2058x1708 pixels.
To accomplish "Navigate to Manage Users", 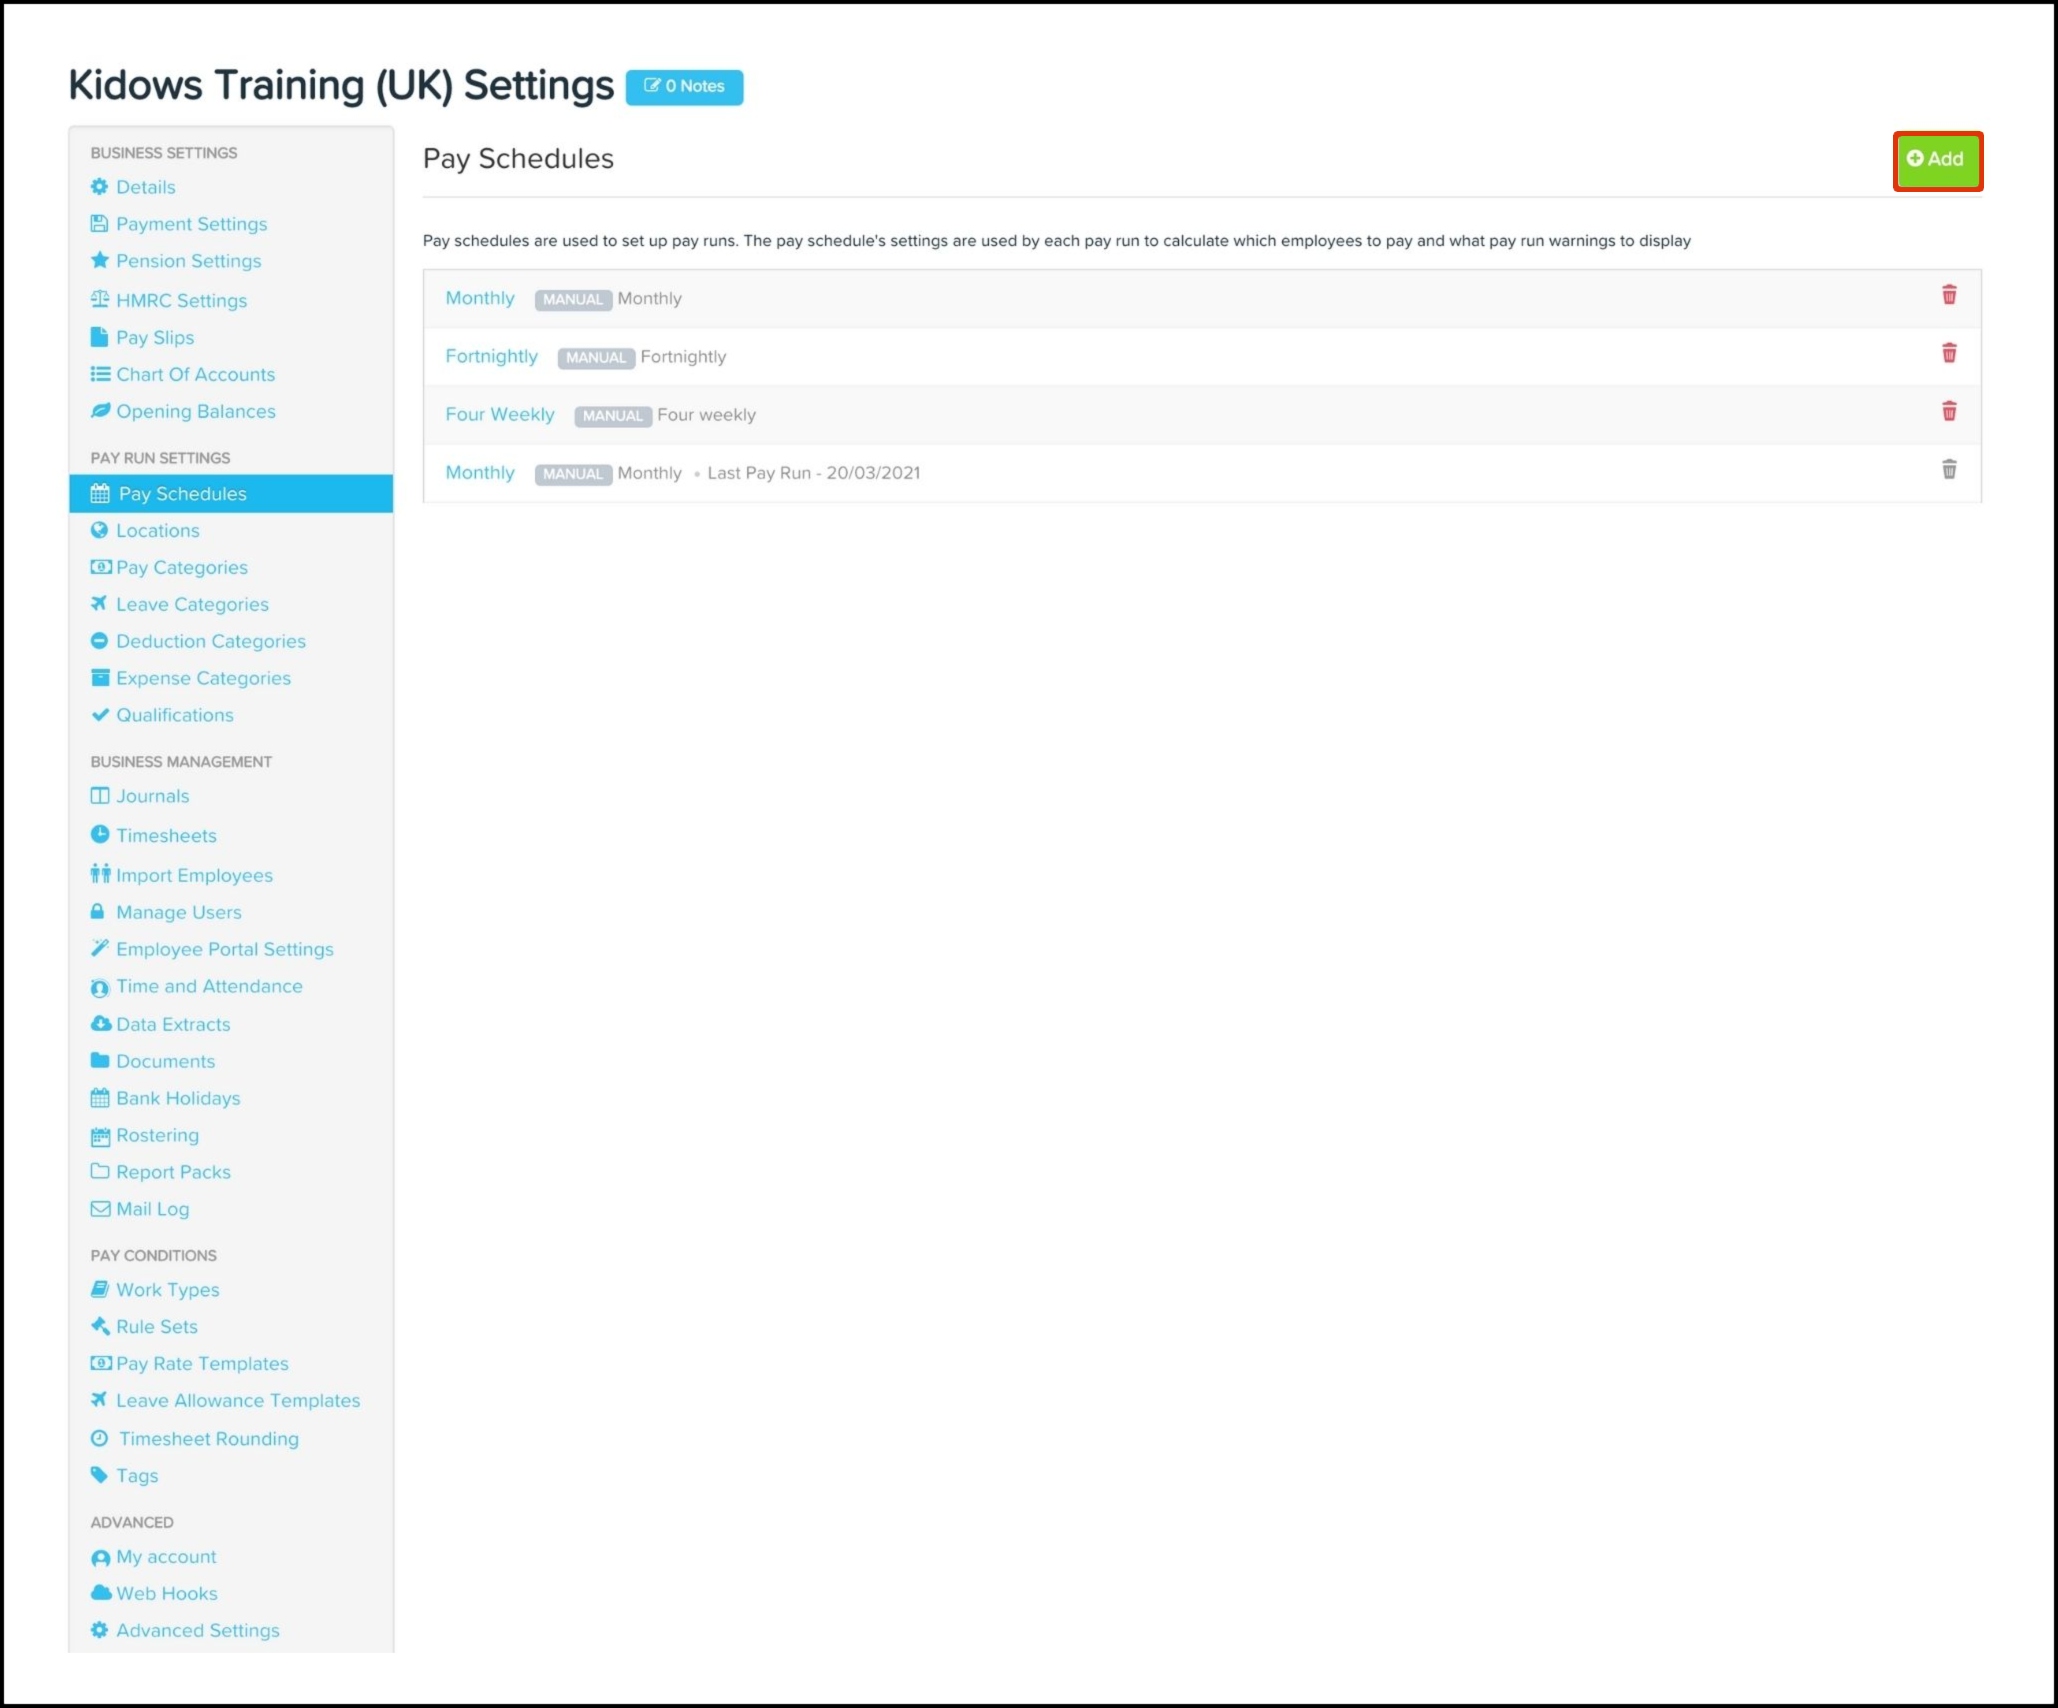I will coord(178,913).
